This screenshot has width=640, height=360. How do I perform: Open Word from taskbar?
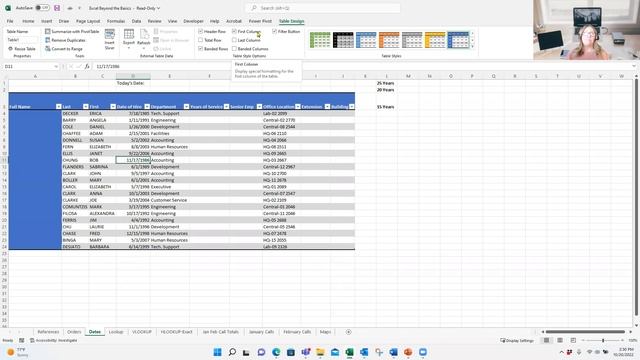point(393,352)
